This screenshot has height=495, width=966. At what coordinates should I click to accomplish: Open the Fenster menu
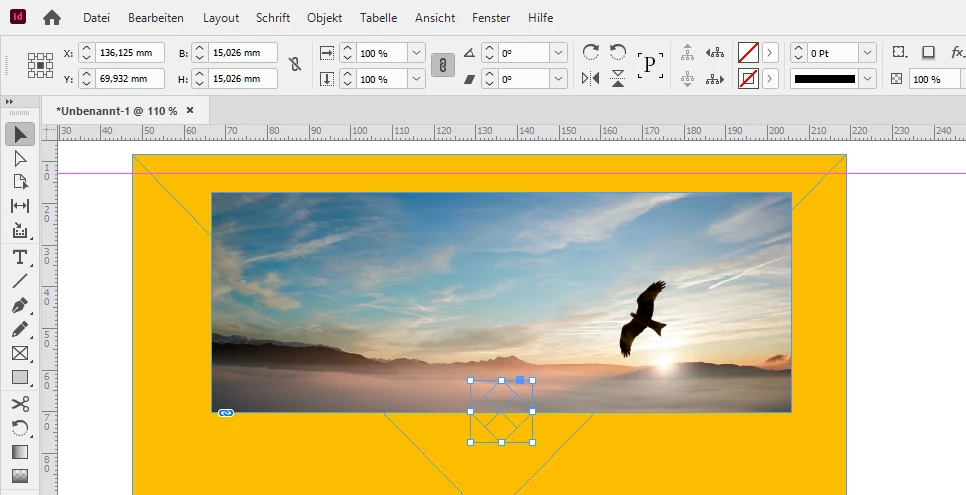pyautogui.click(x=491, y=18)
